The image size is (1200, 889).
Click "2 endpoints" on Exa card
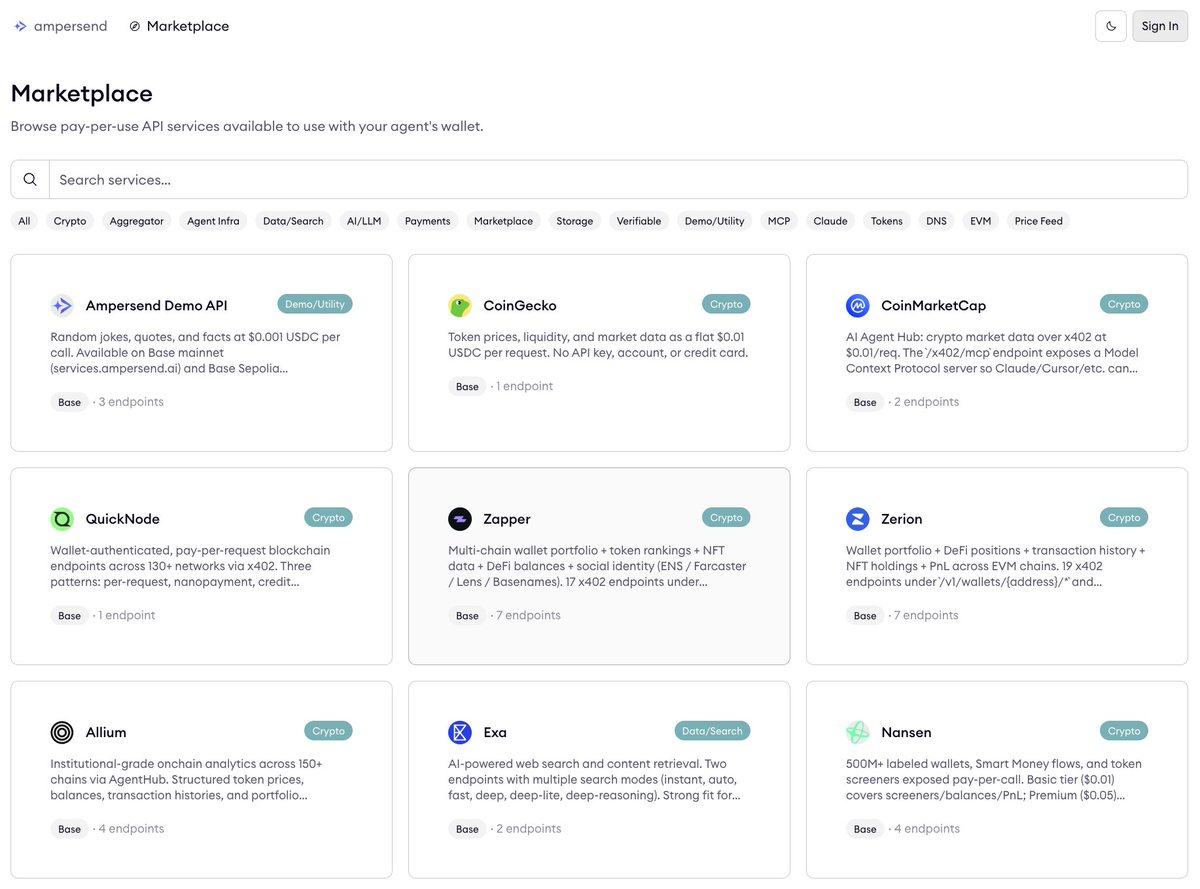point(529,829)
